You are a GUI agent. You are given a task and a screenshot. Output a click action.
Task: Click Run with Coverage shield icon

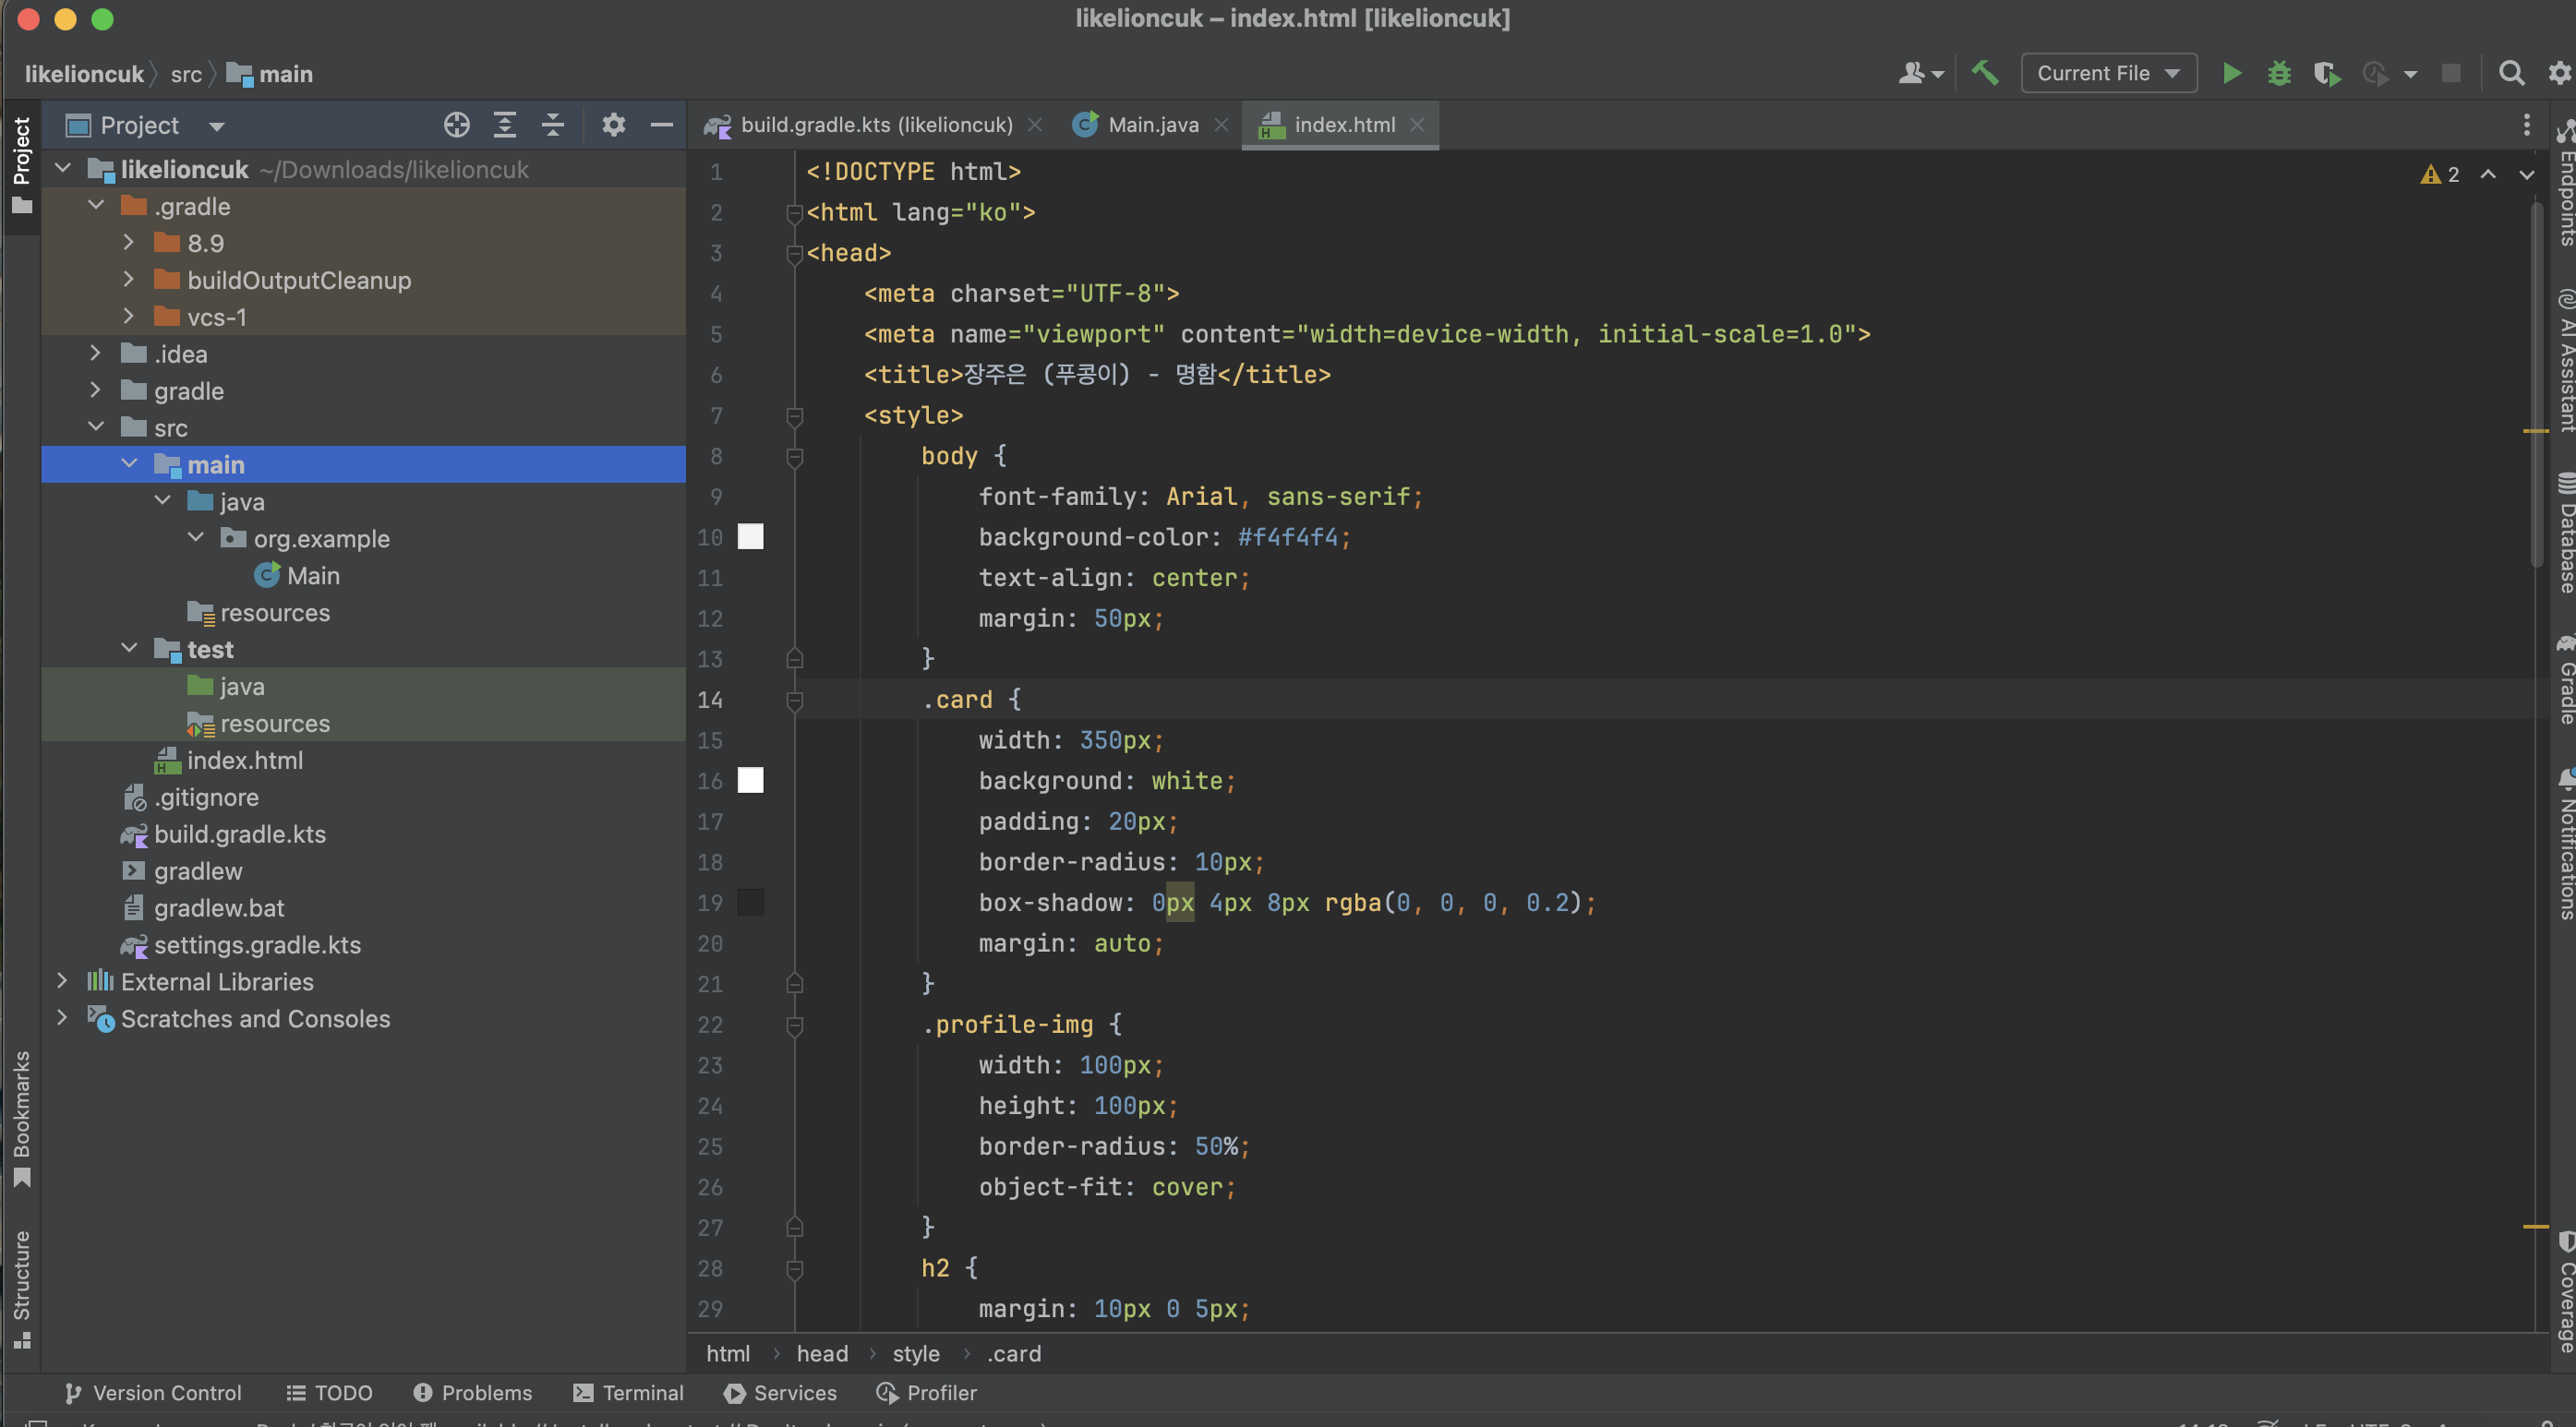coord(2326,73)
